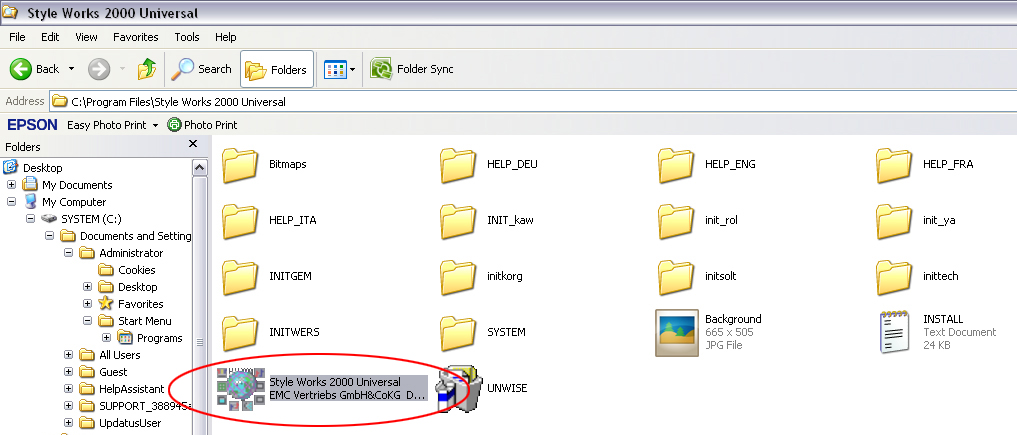The height and width of the screenshot is (435, 1017).
Task: Open the Favorites menu
Action: pos(136,37)
